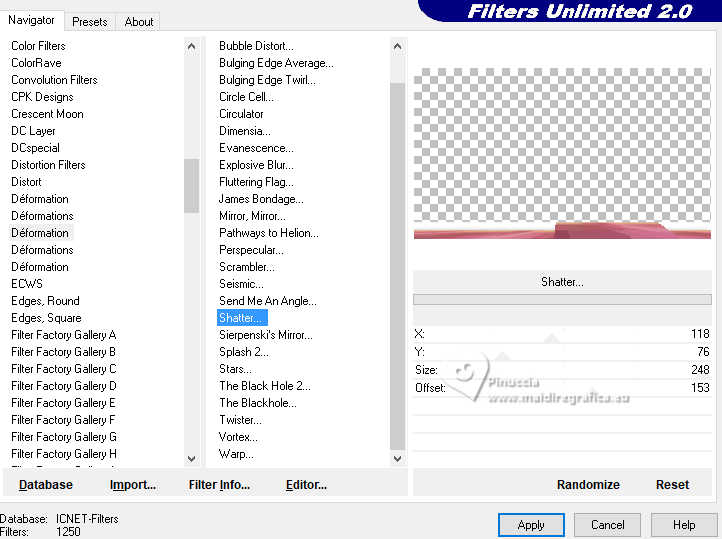The width and height of the screenshot is (722, 539).
Task: Select Edges, Square category
Action: tap(46, 318)
